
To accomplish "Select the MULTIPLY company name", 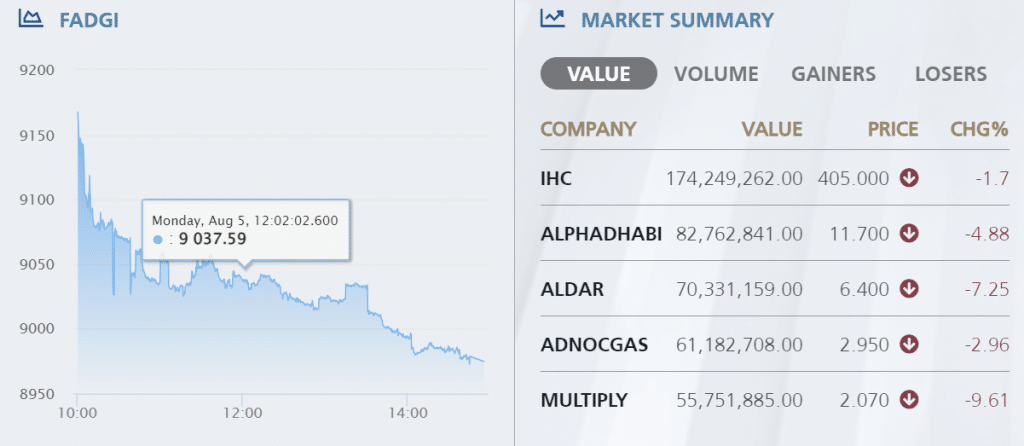I will [583, 400].
